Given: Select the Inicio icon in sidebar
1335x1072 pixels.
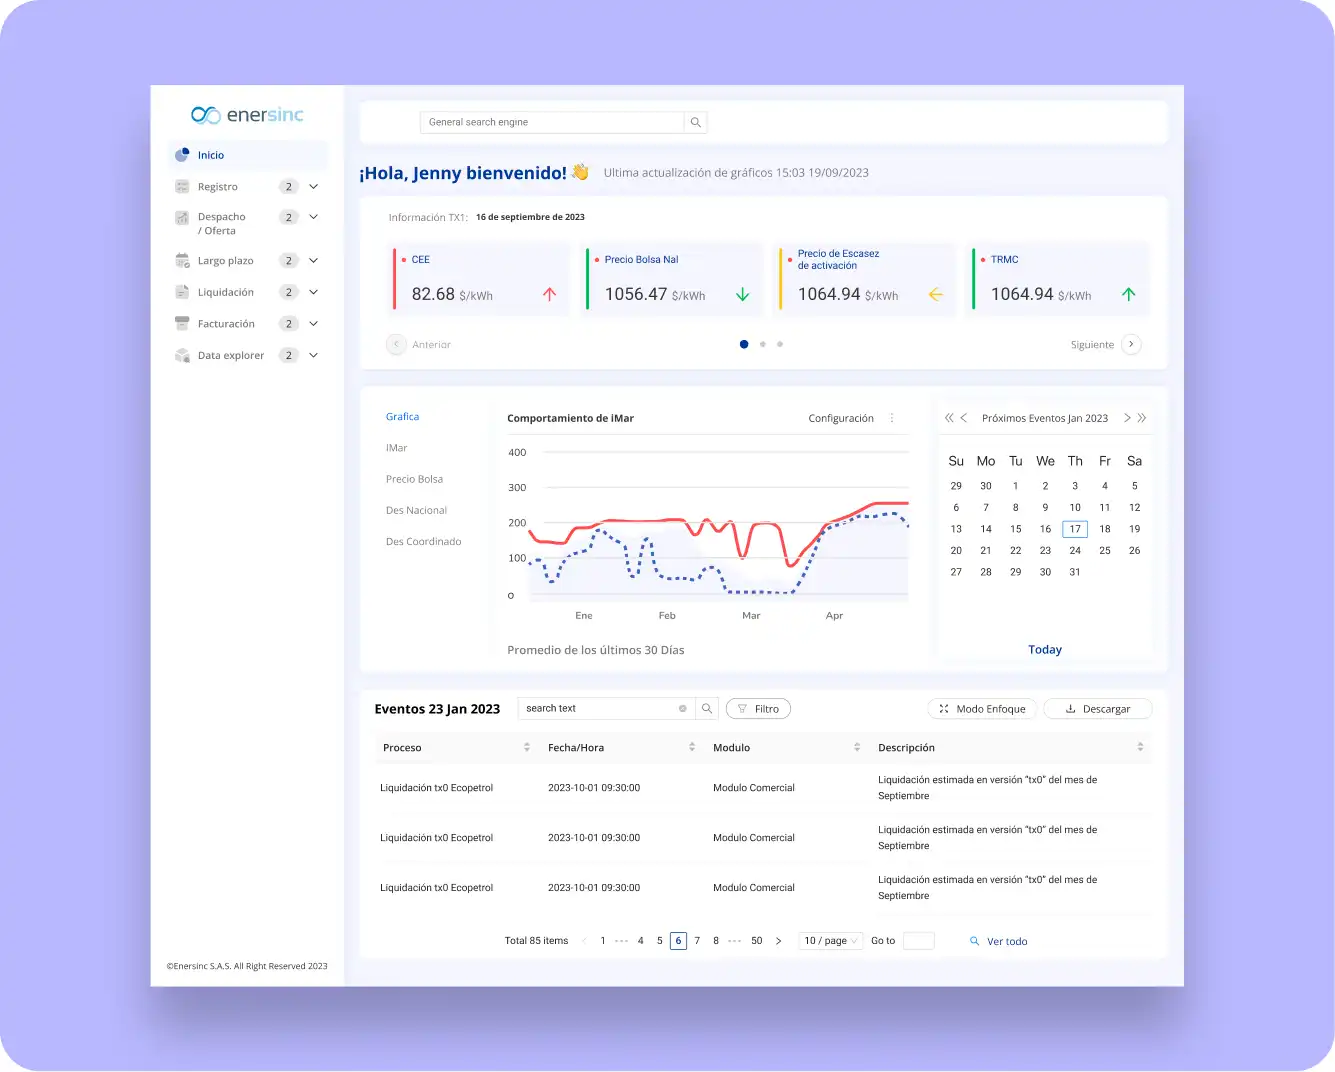Looking at the screenshot, I should (182, 154).
